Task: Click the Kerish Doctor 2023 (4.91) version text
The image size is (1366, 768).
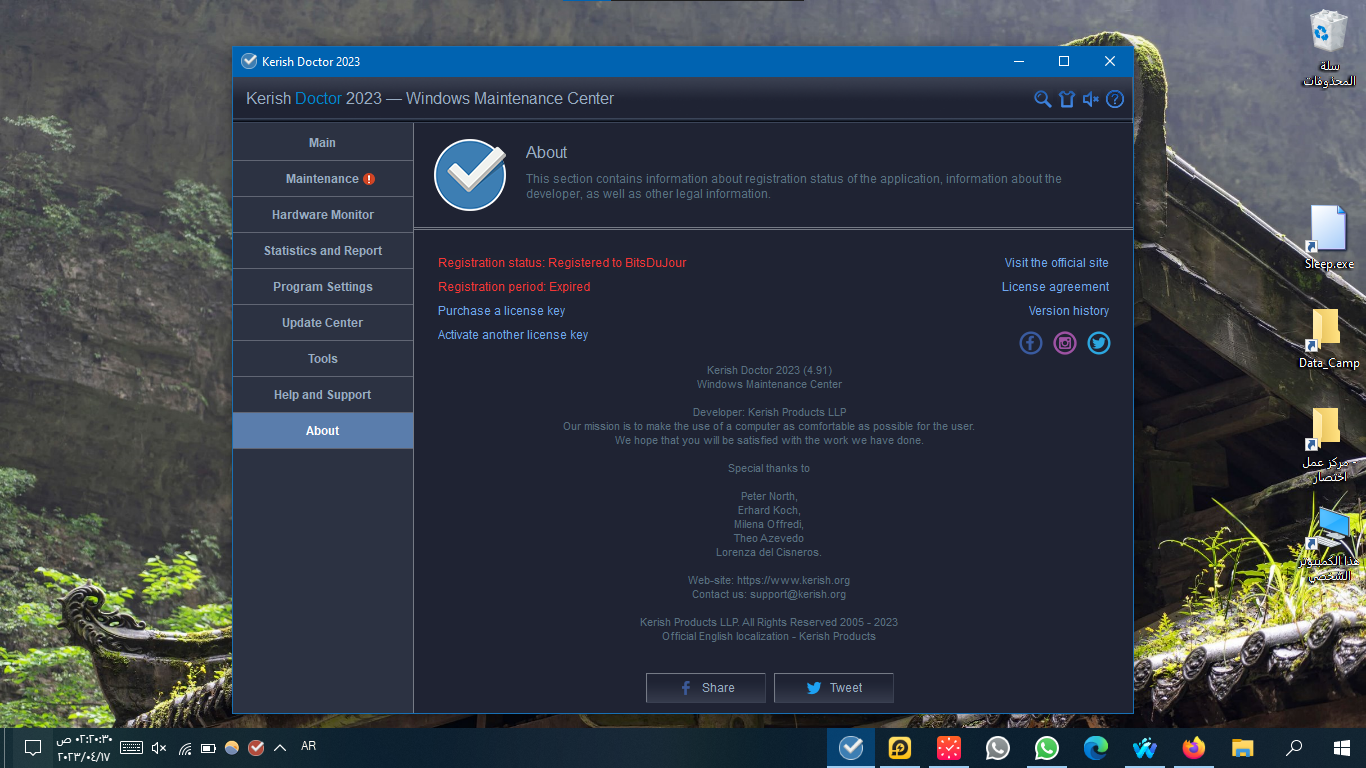Action: coord(769,370)
